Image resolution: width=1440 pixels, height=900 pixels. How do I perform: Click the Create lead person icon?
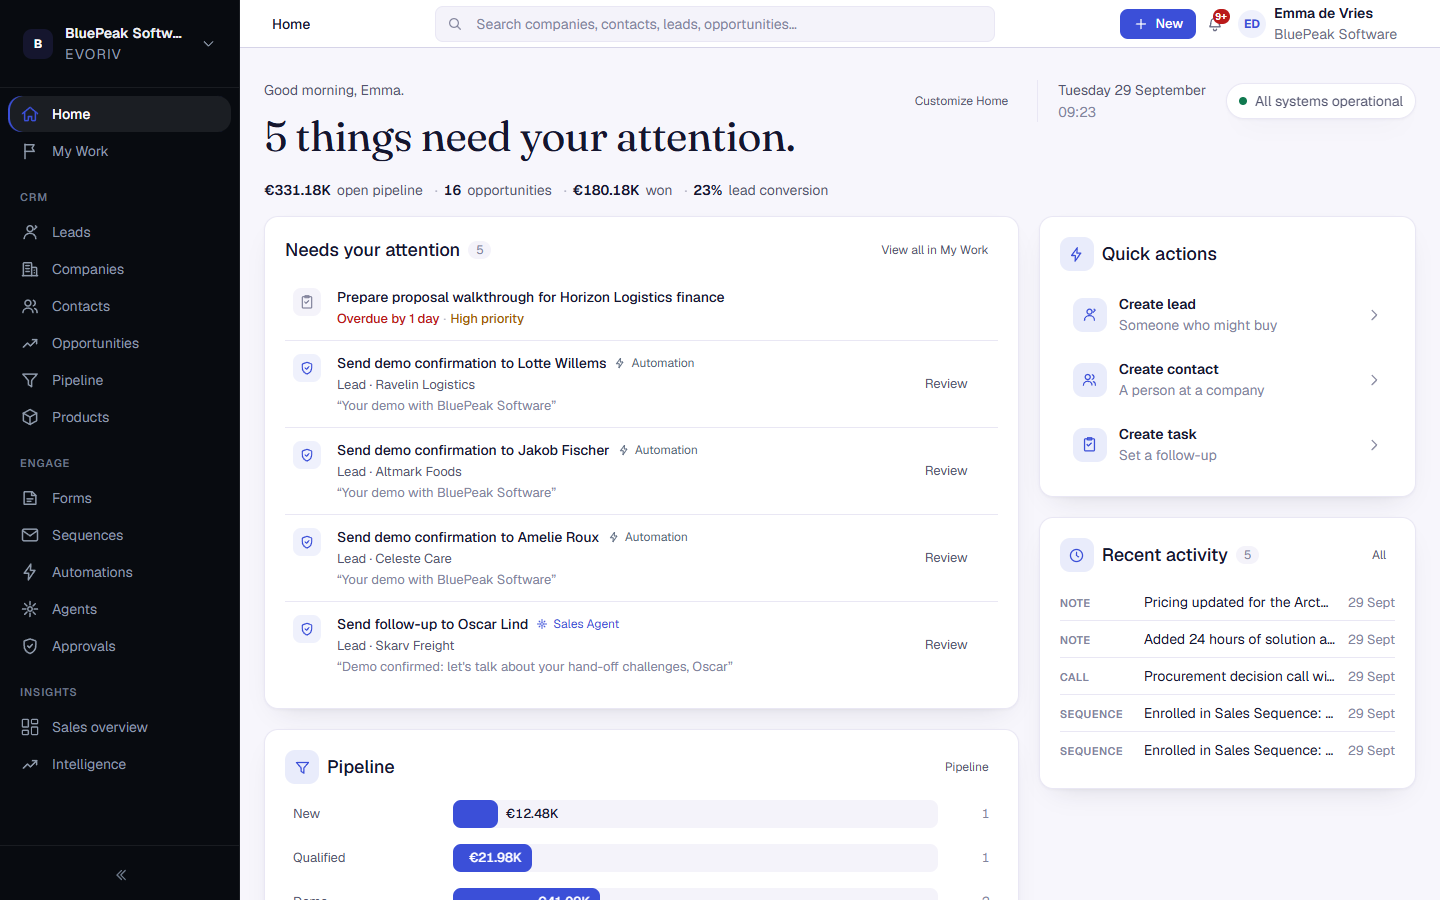(1089, 315)
